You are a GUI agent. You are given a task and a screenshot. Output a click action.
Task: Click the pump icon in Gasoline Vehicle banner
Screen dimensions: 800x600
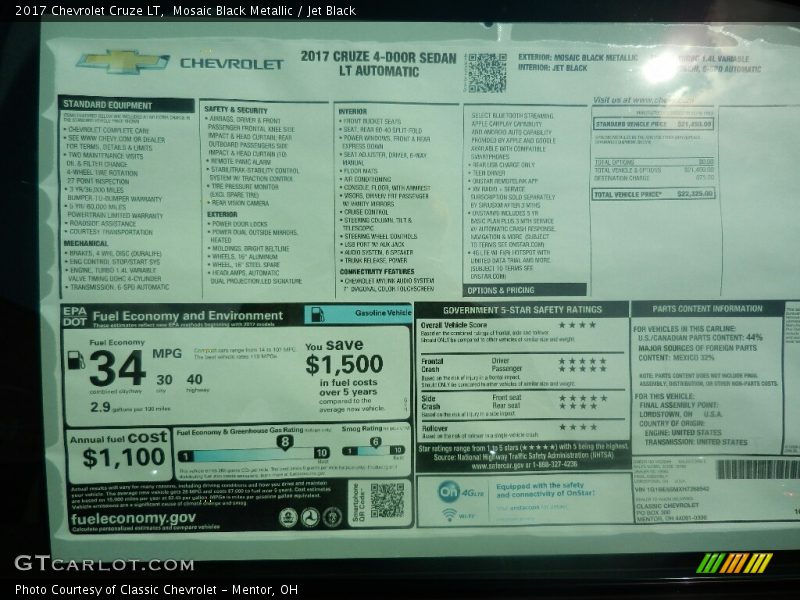click(x=317, y=314)
